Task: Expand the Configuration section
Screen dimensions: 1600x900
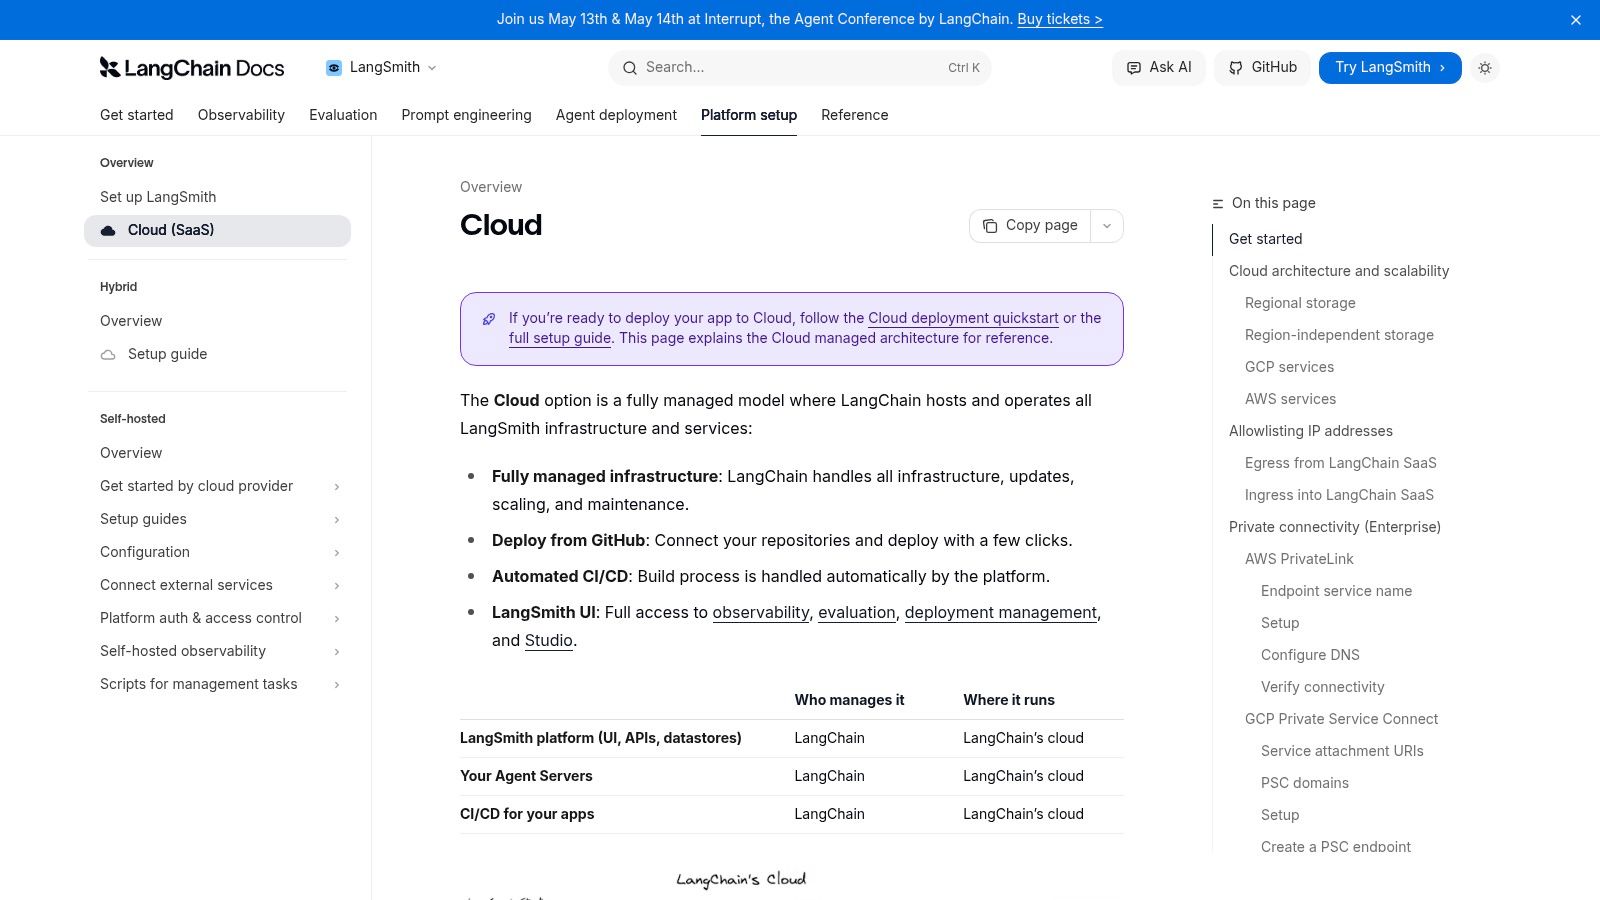Action: (x=337, y=553)
